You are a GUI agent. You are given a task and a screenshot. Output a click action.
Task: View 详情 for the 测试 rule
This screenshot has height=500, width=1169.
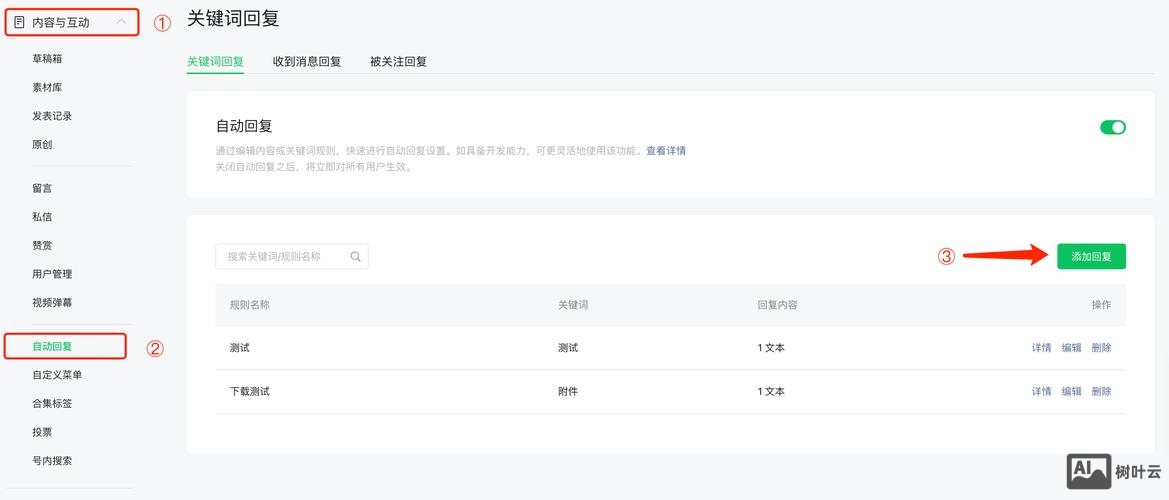(x=1042, y=348)
